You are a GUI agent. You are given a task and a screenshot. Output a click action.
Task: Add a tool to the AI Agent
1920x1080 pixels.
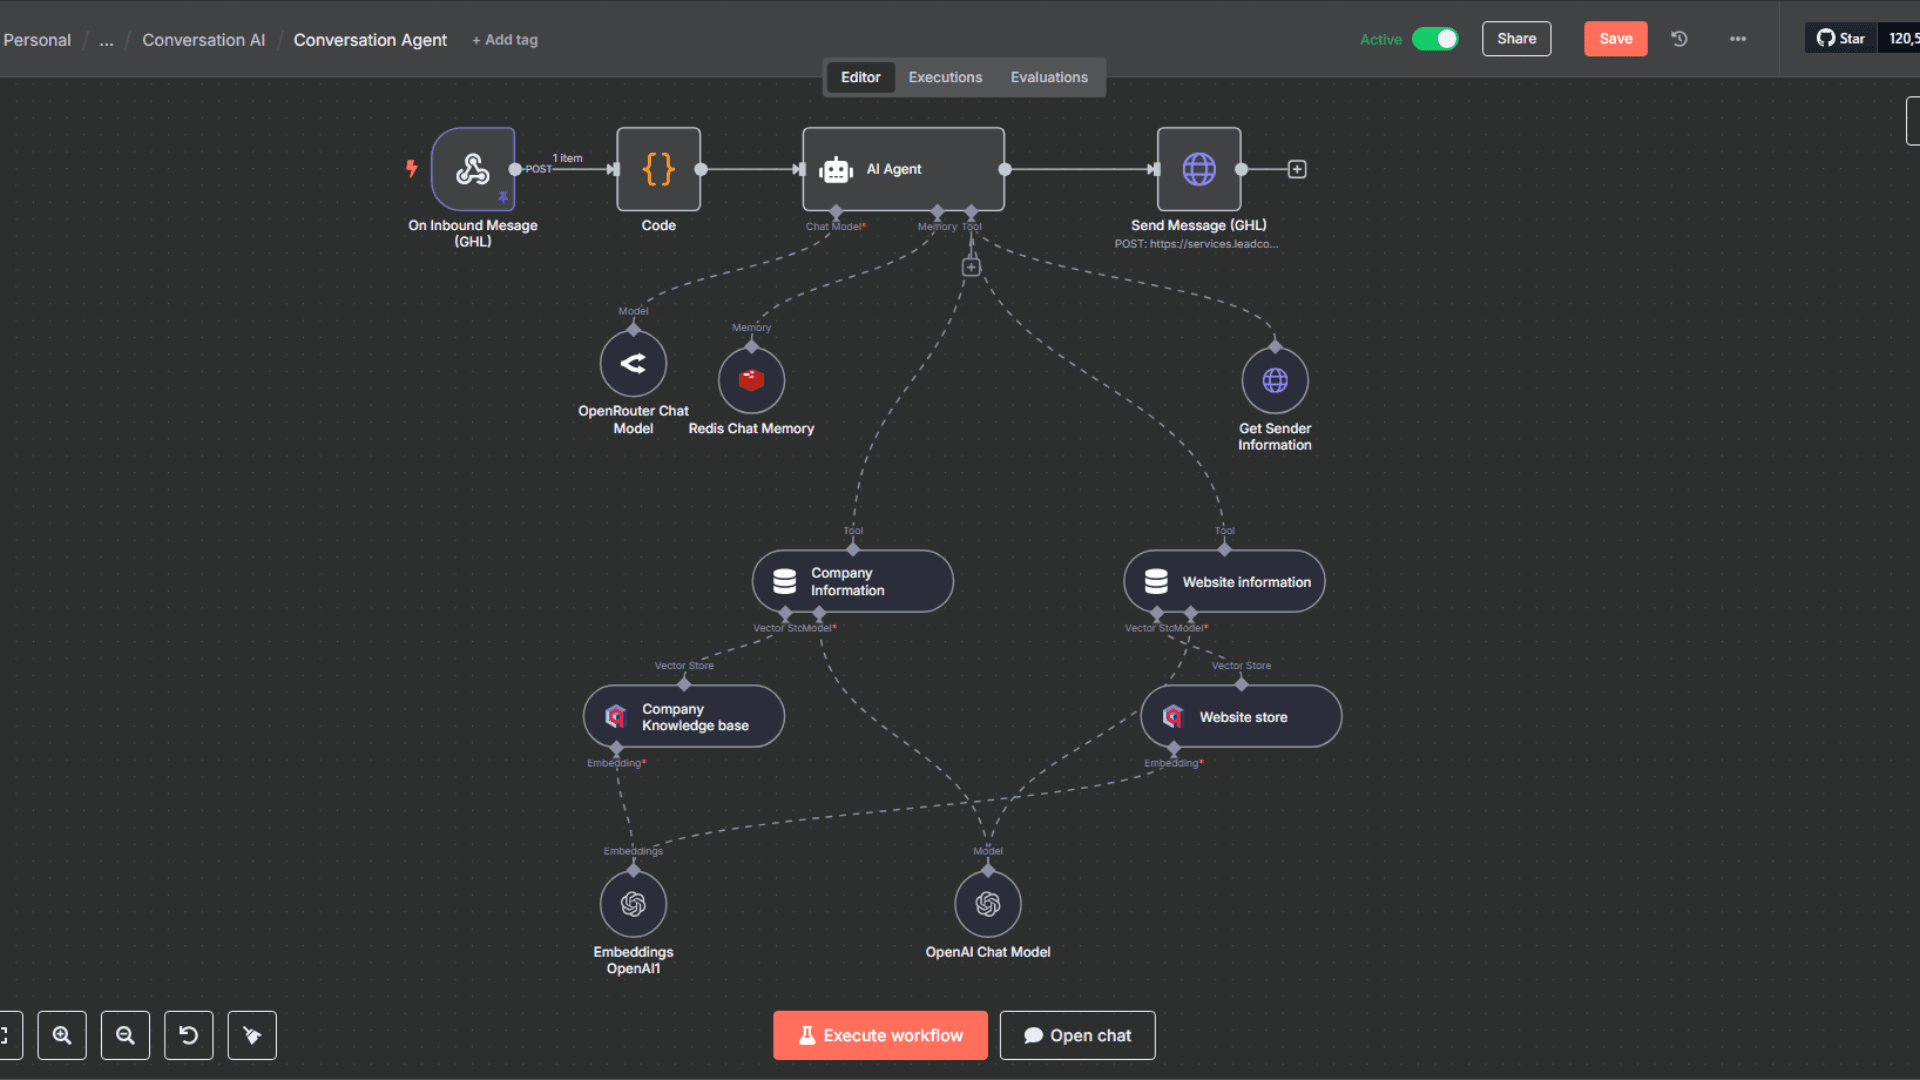pos(971,267)
